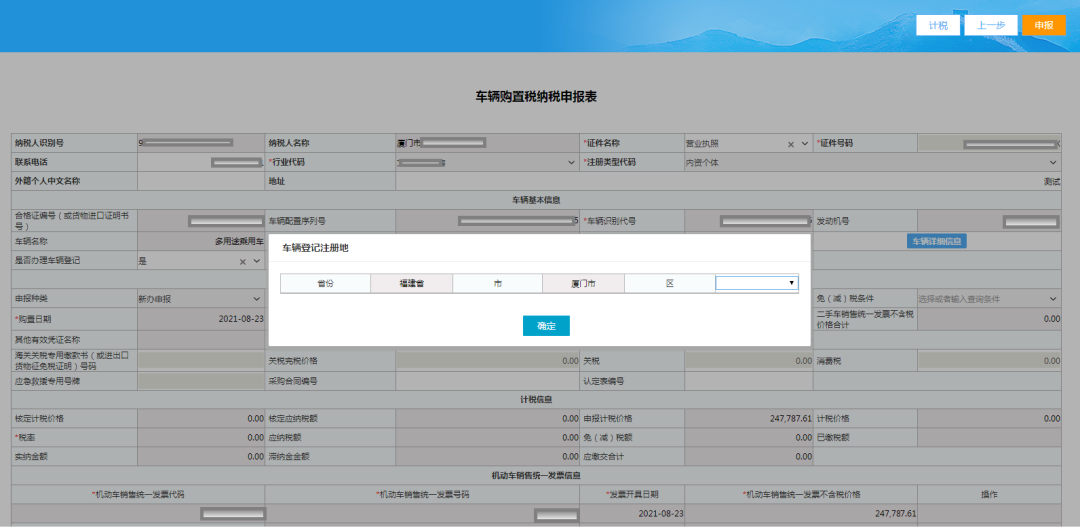The image size is (1080, 528).
Task: Expand the 注册类型代码 dropdown arrow
Action: pos(1053,162)
